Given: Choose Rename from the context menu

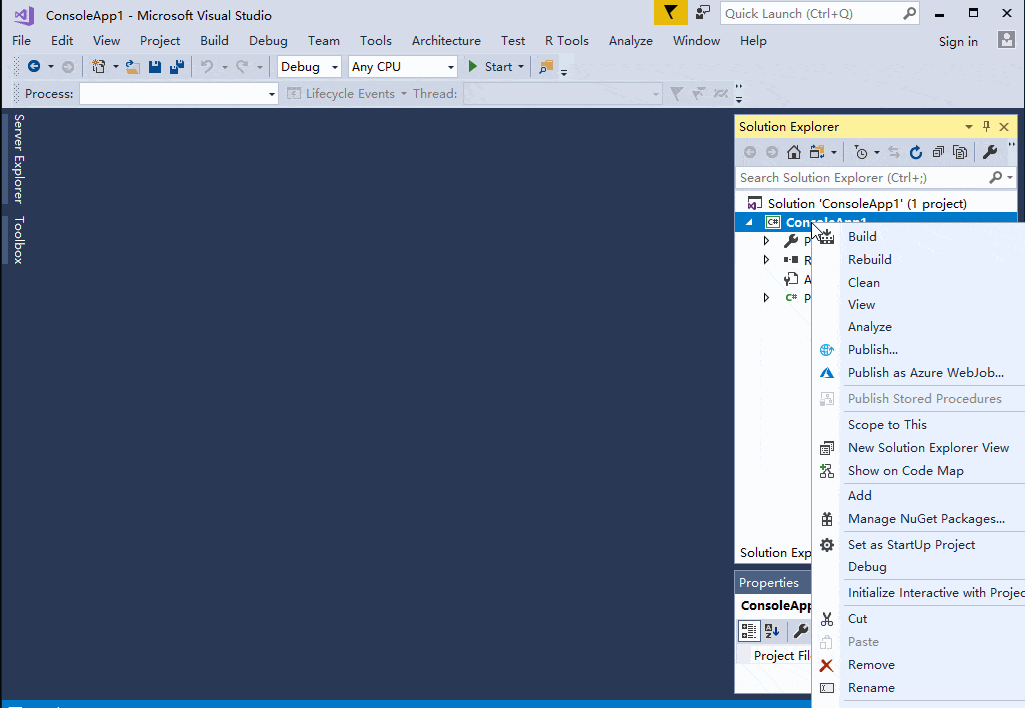Looking at the screenshot, I should (x=918, y=688).
